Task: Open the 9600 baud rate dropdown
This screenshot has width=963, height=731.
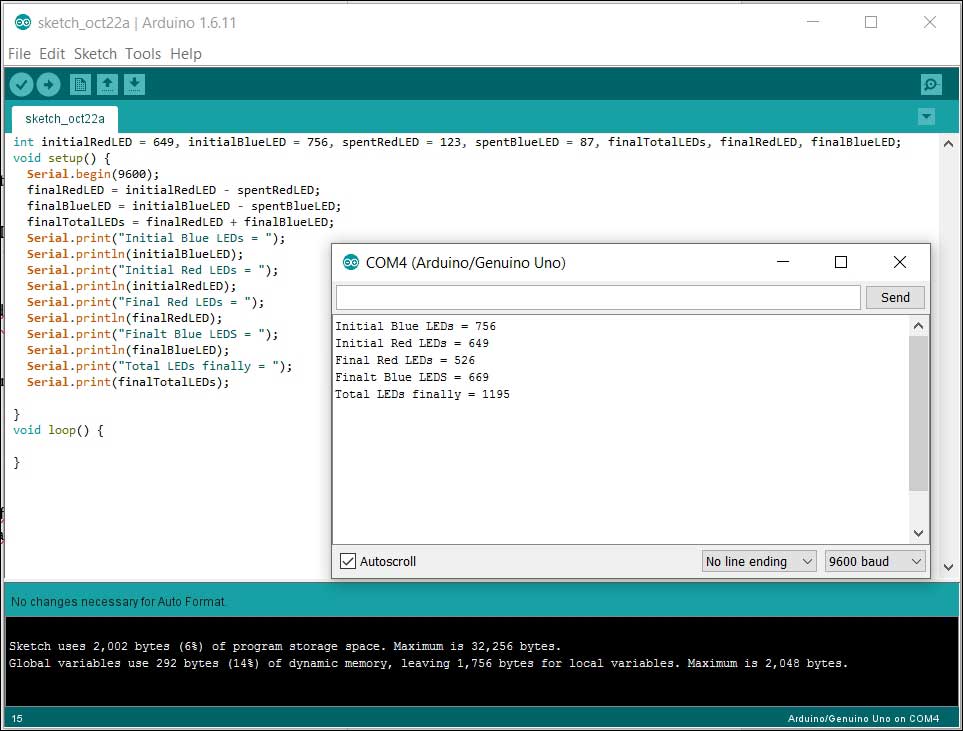Action: pyautogui.click(x=875, y=561)
